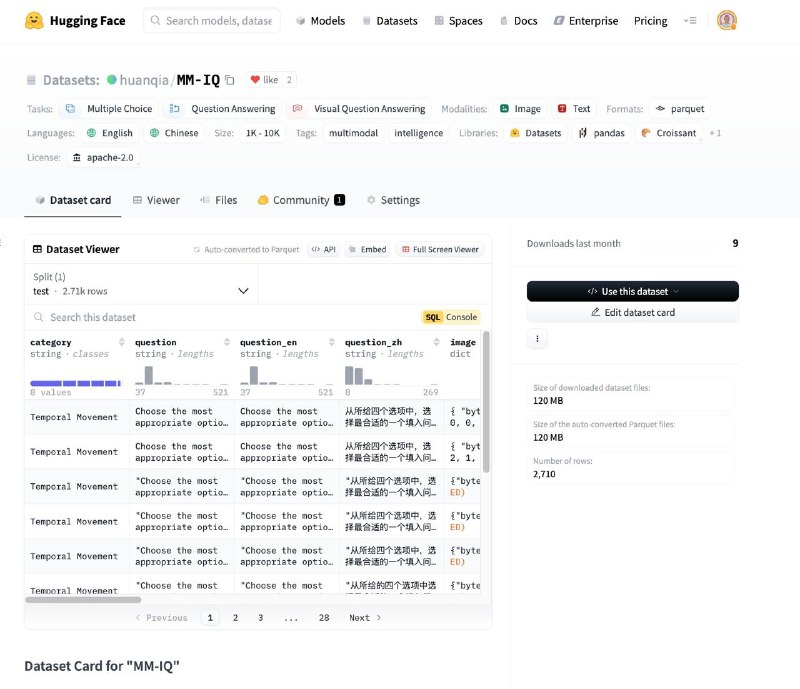Click the search magnifier in dataset search
The height and width of the screenshot is (689, 800).
38,317
